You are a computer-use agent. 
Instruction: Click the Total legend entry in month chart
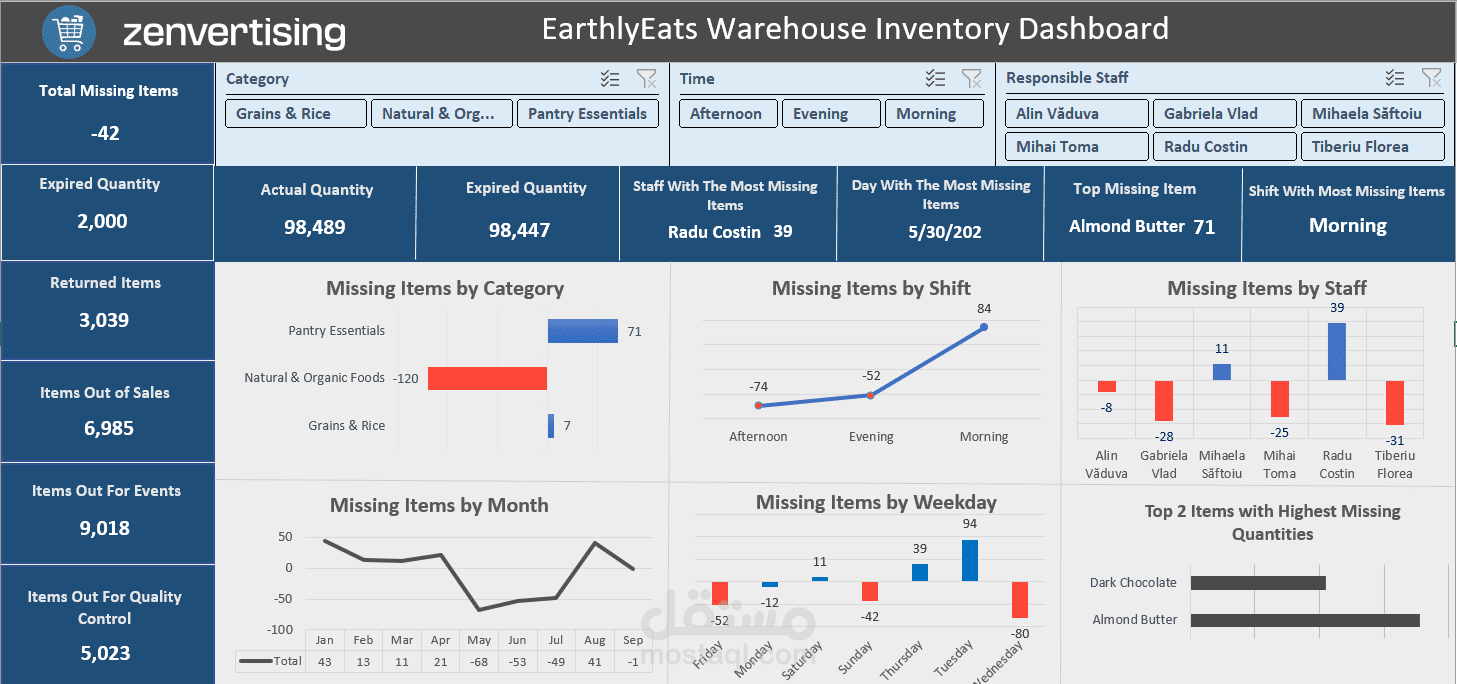tap(271, 662)
